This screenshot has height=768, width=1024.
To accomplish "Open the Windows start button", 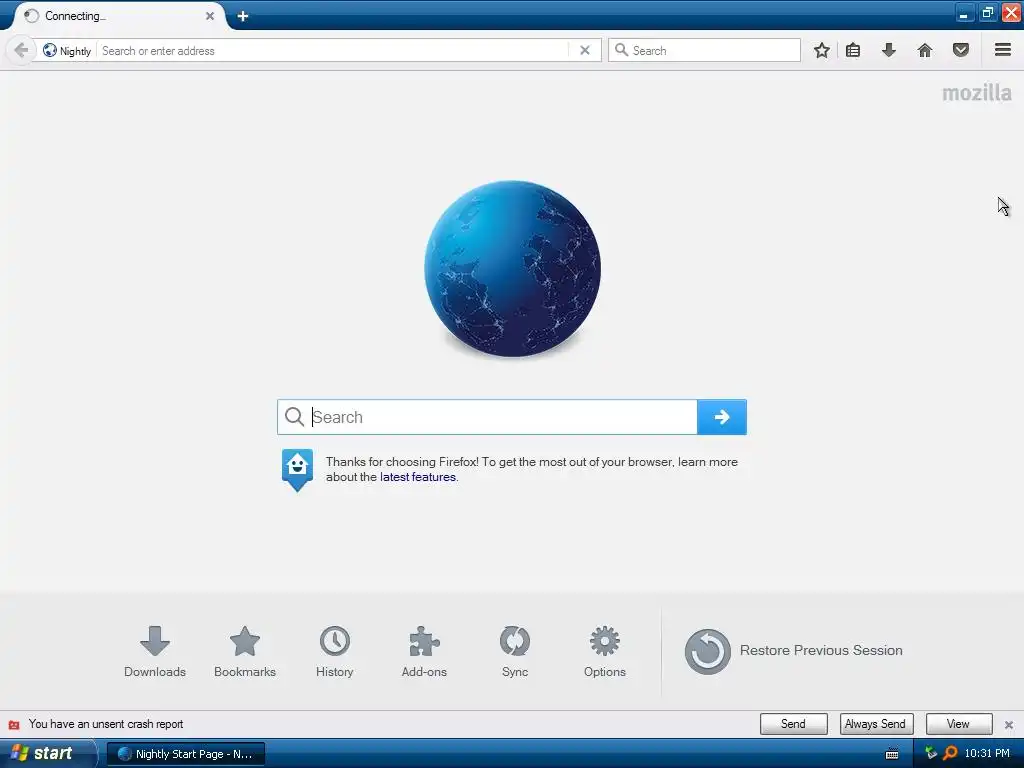I will pos(47,754).
